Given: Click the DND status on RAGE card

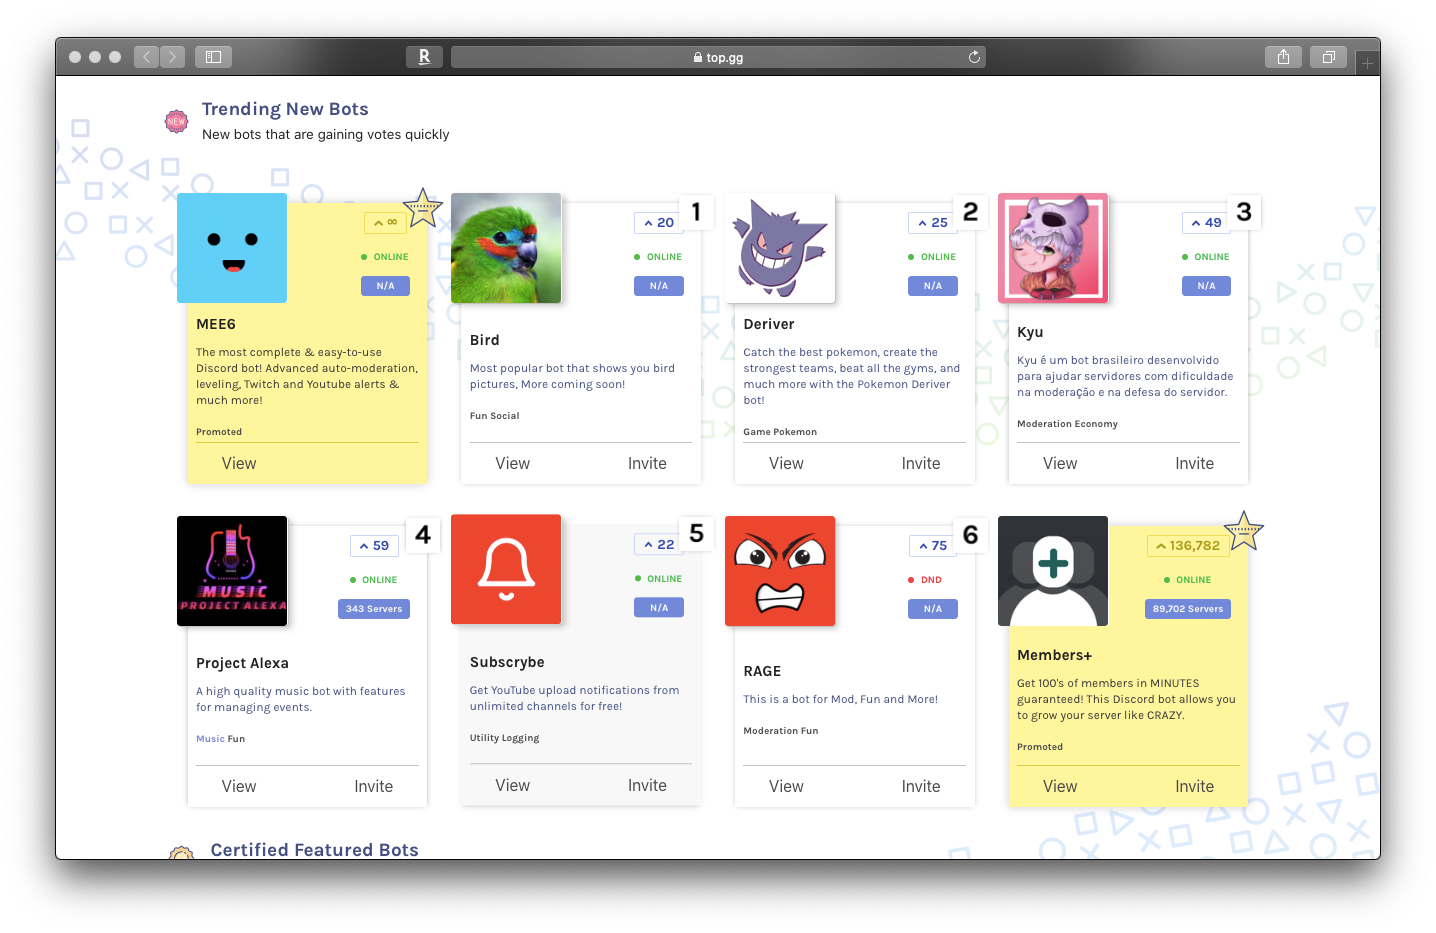Looking at the screenshot, I should pyautogui.click(x=925, y=580).
